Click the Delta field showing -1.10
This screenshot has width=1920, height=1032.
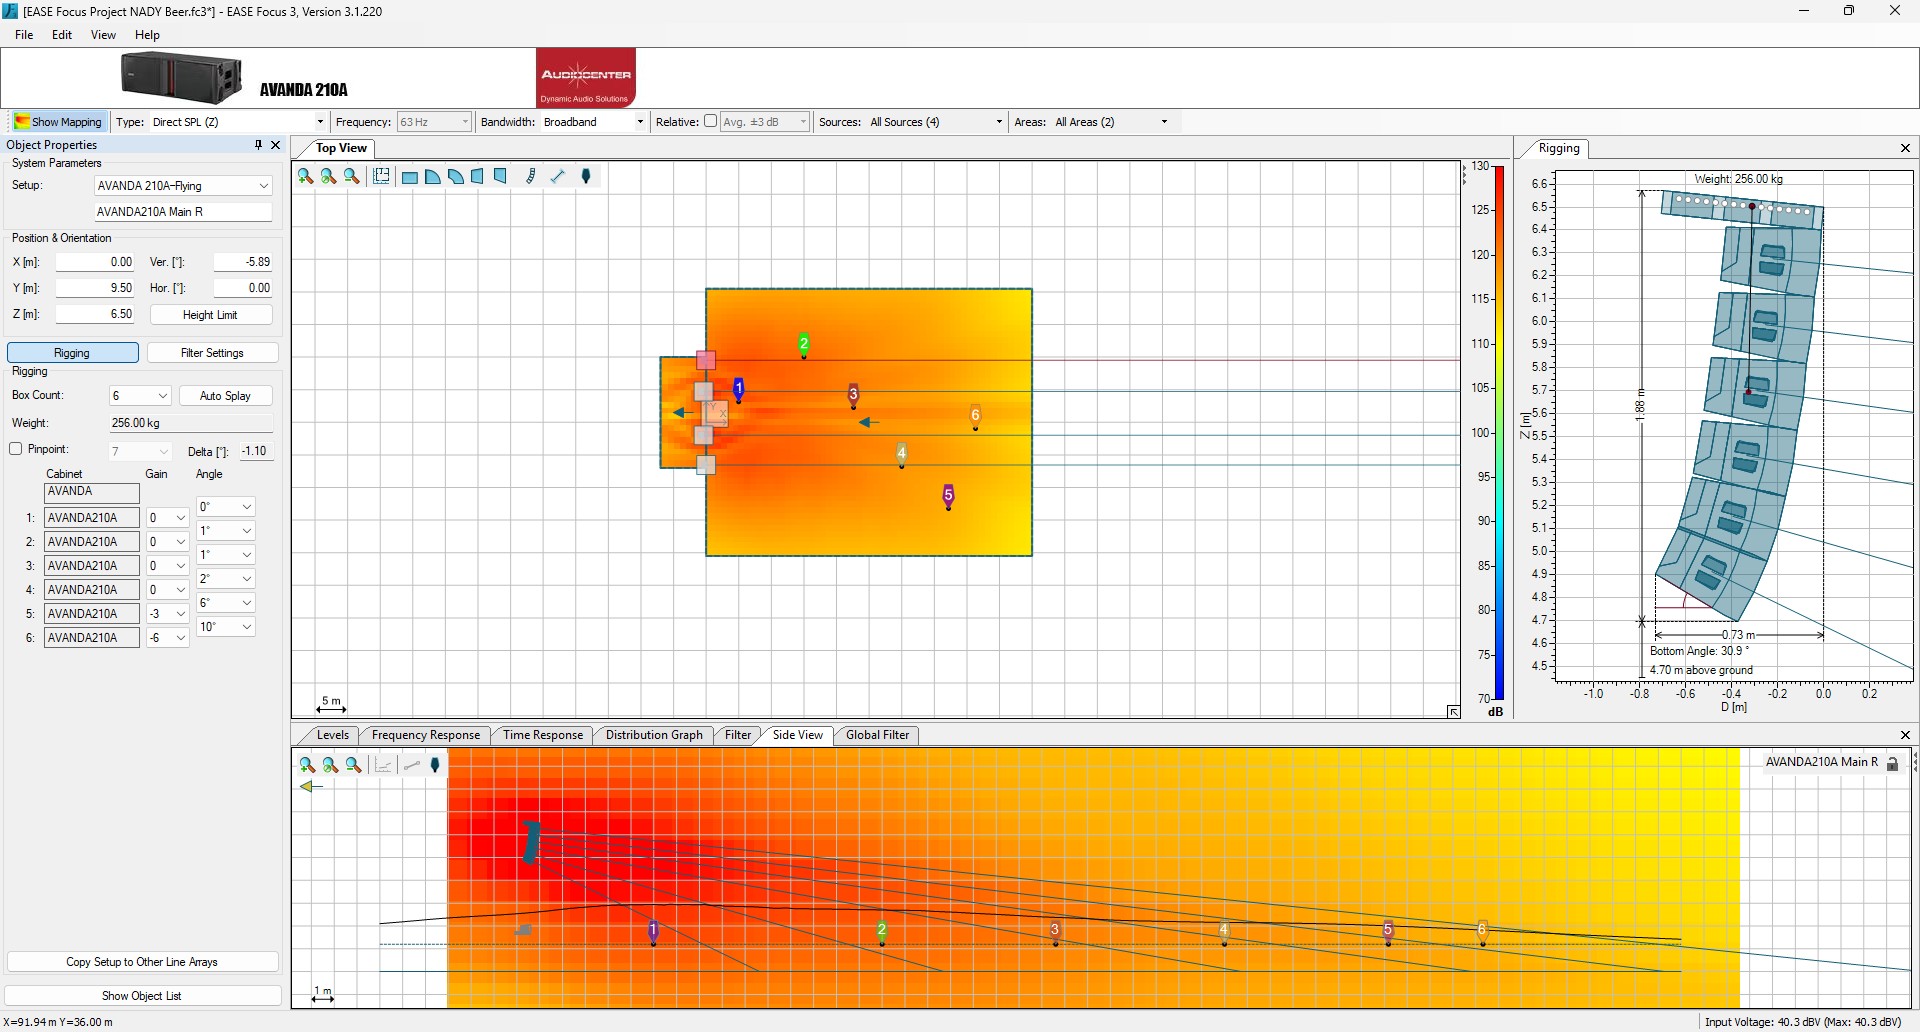(x=255, y=451)
